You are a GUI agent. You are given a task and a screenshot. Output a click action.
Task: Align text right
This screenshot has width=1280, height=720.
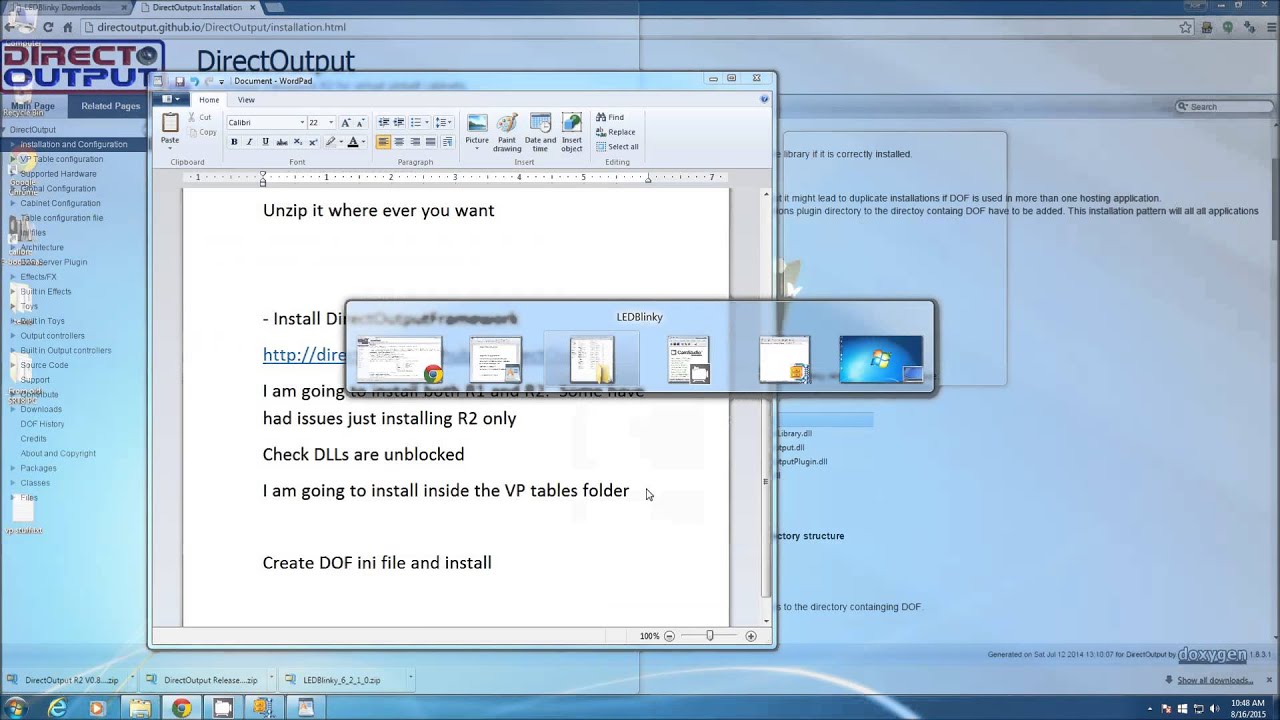(x=415, y=142)
